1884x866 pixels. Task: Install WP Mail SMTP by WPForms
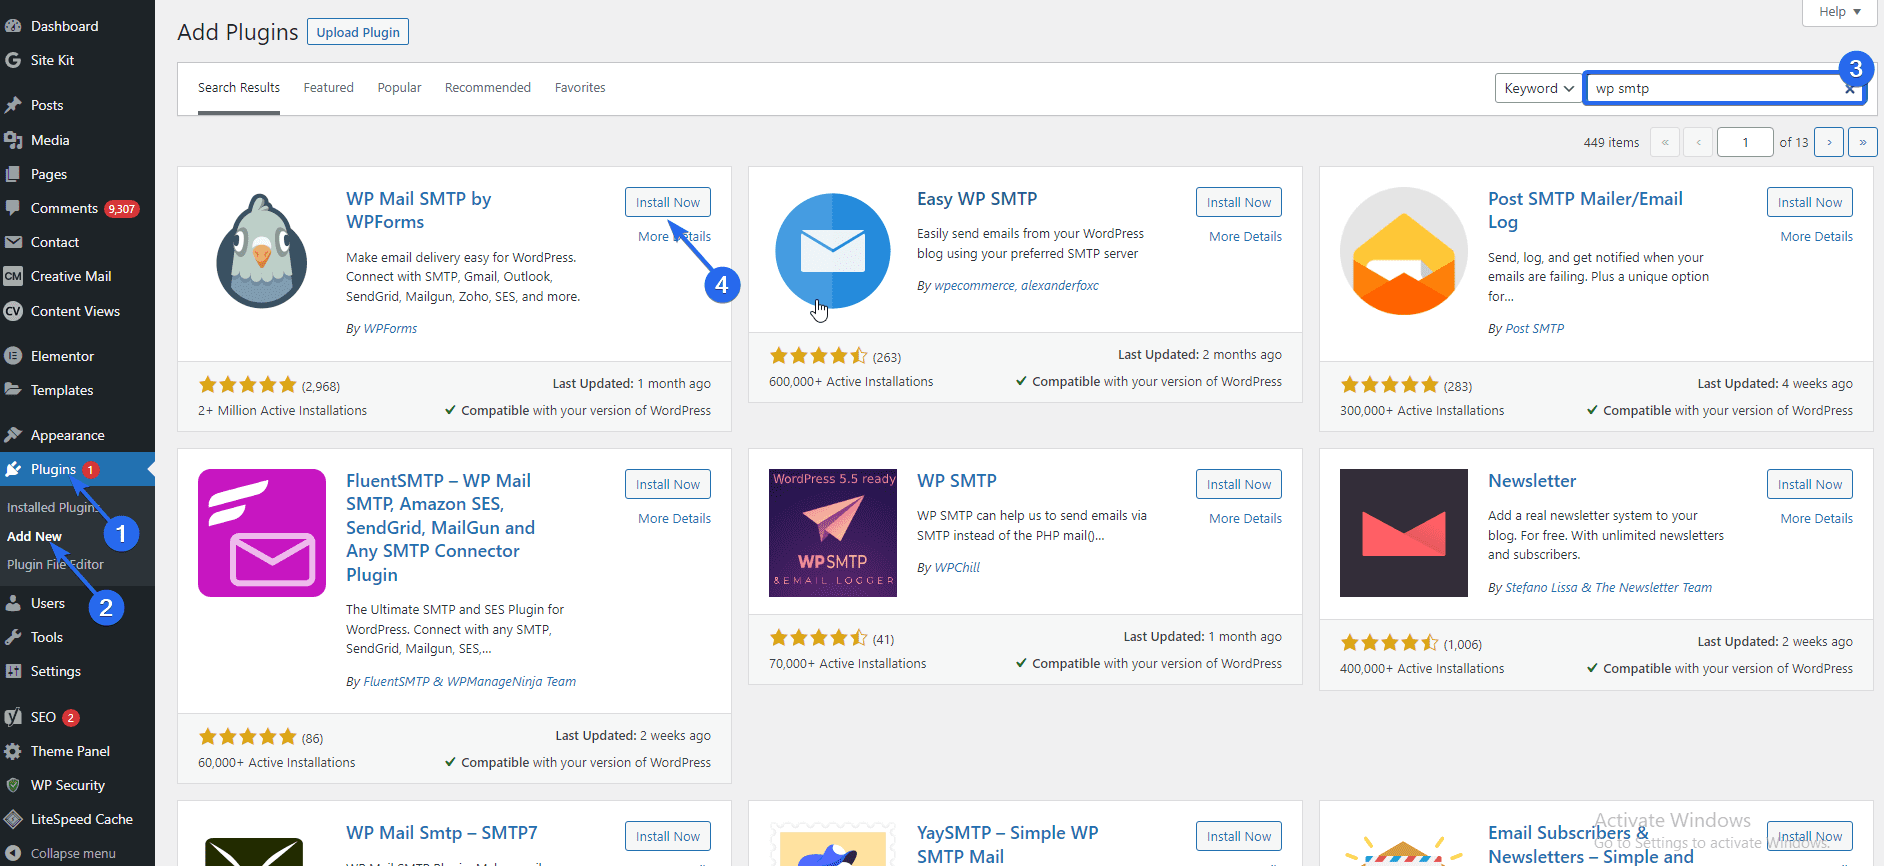[668, 202]
